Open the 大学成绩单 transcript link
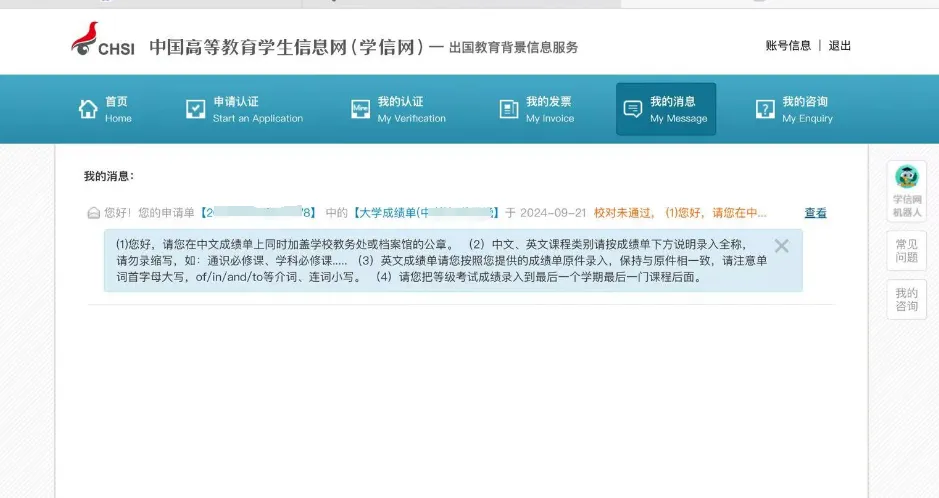This screenshot has height=498, width=939. click(x=425, y=213)
